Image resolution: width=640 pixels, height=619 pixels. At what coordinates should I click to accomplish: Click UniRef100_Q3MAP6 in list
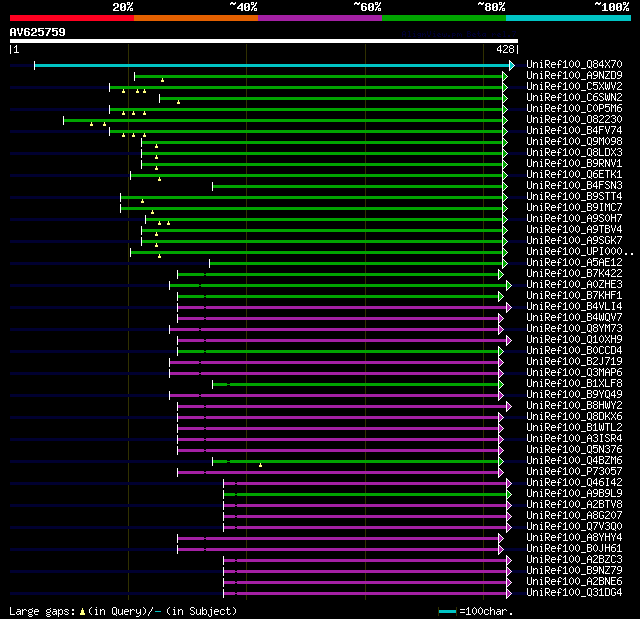click(574, 373)
